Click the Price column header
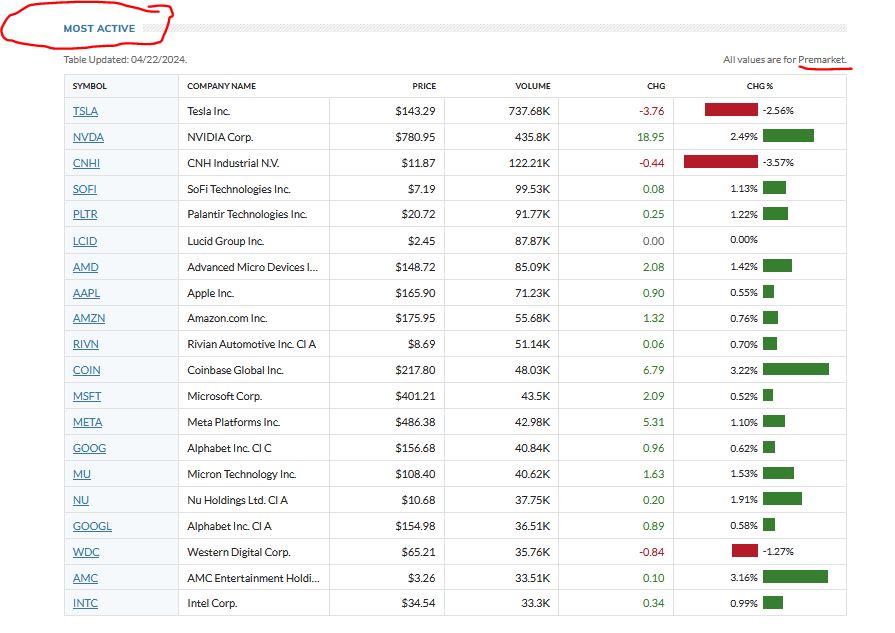The image size is (895, 633). click(424, 86)
